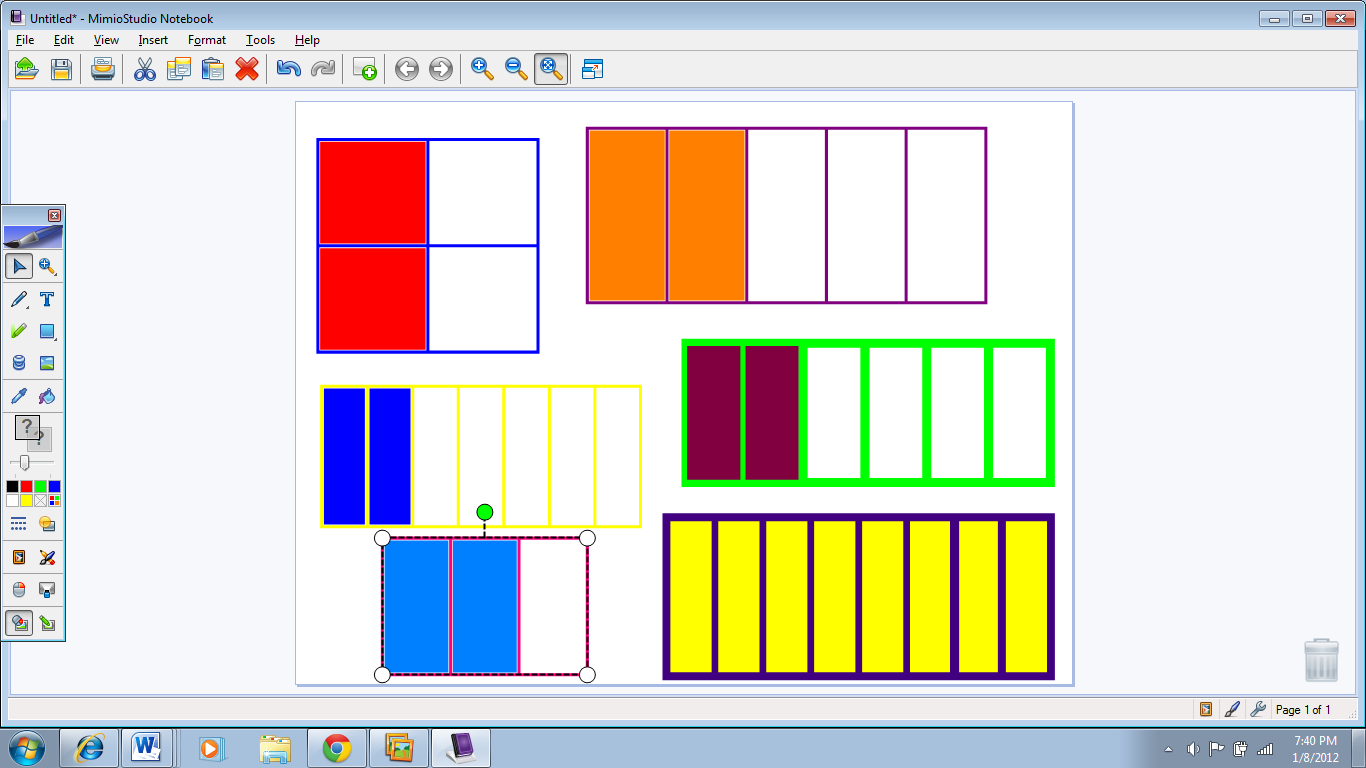Select the Fill bucket tool
This screenshot has height=768, width=1366.
click(x=47, y=397)
